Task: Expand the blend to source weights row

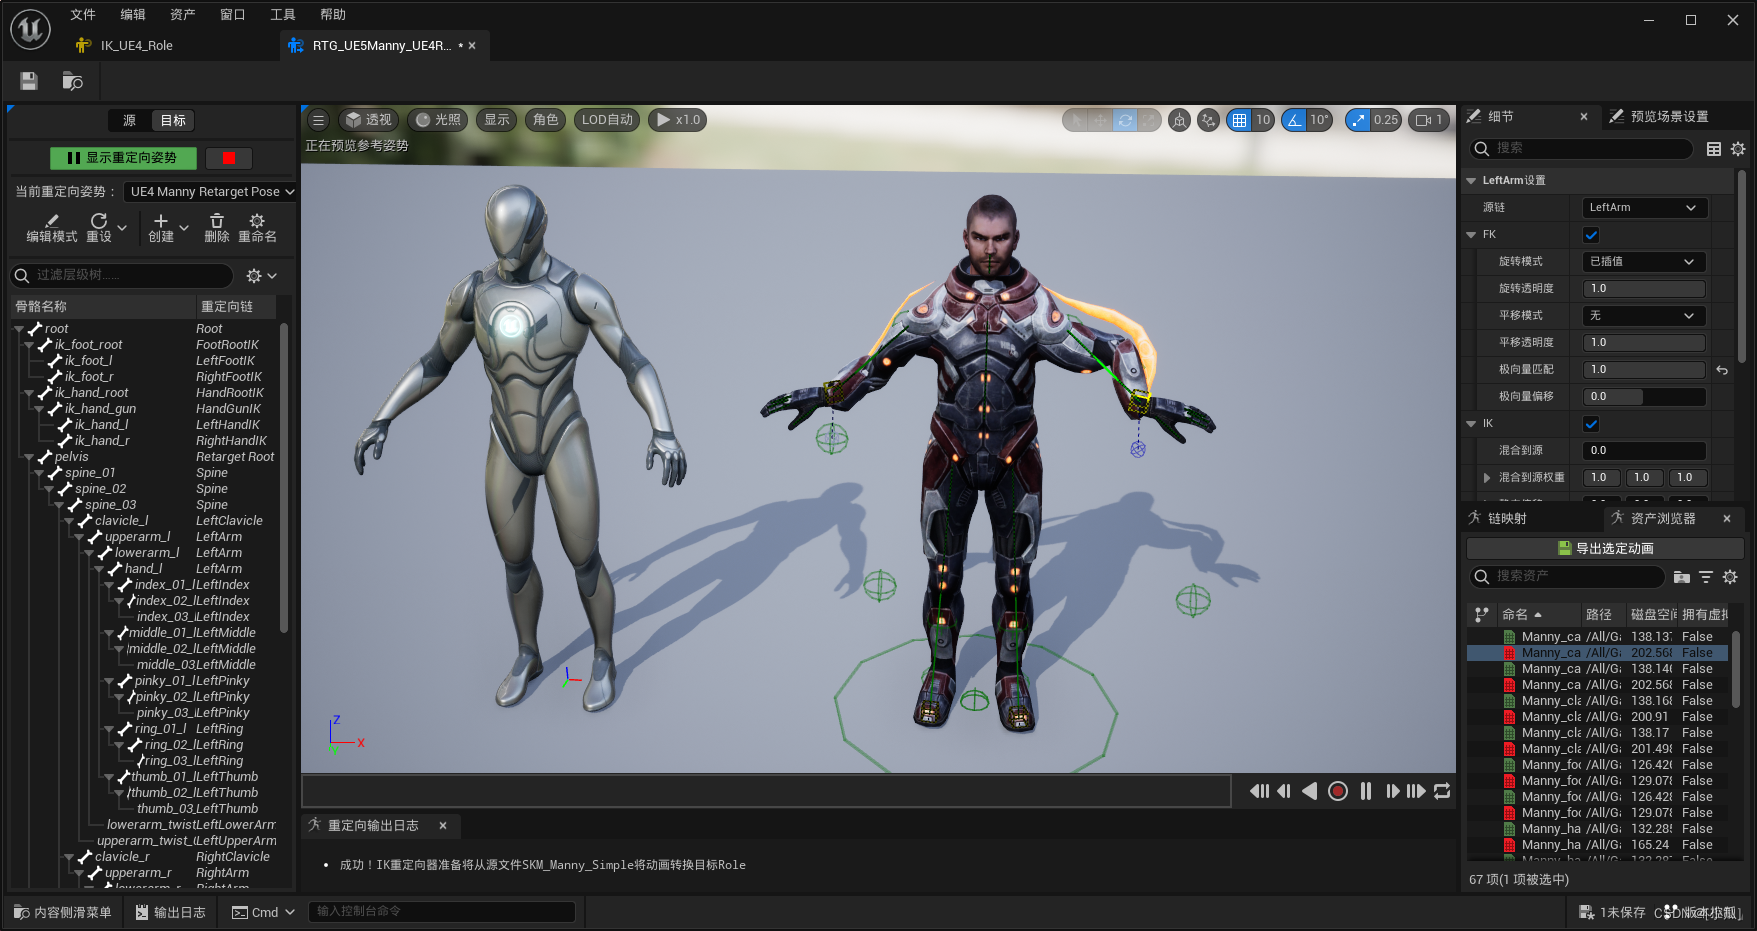Action: pos(1487,478)
